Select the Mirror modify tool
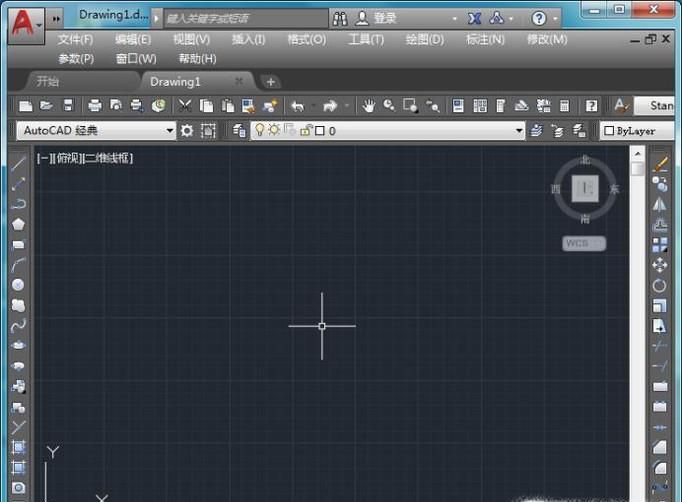This screenshot has height=502, width=682. pyautogui.click(x=659, y=204)
